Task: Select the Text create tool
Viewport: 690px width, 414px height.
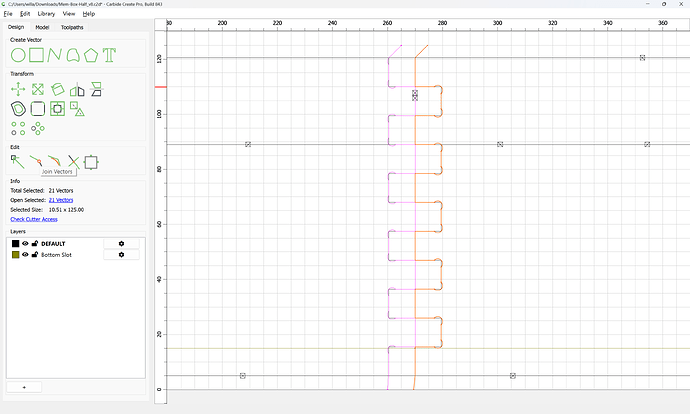Action: coord(109,55)
